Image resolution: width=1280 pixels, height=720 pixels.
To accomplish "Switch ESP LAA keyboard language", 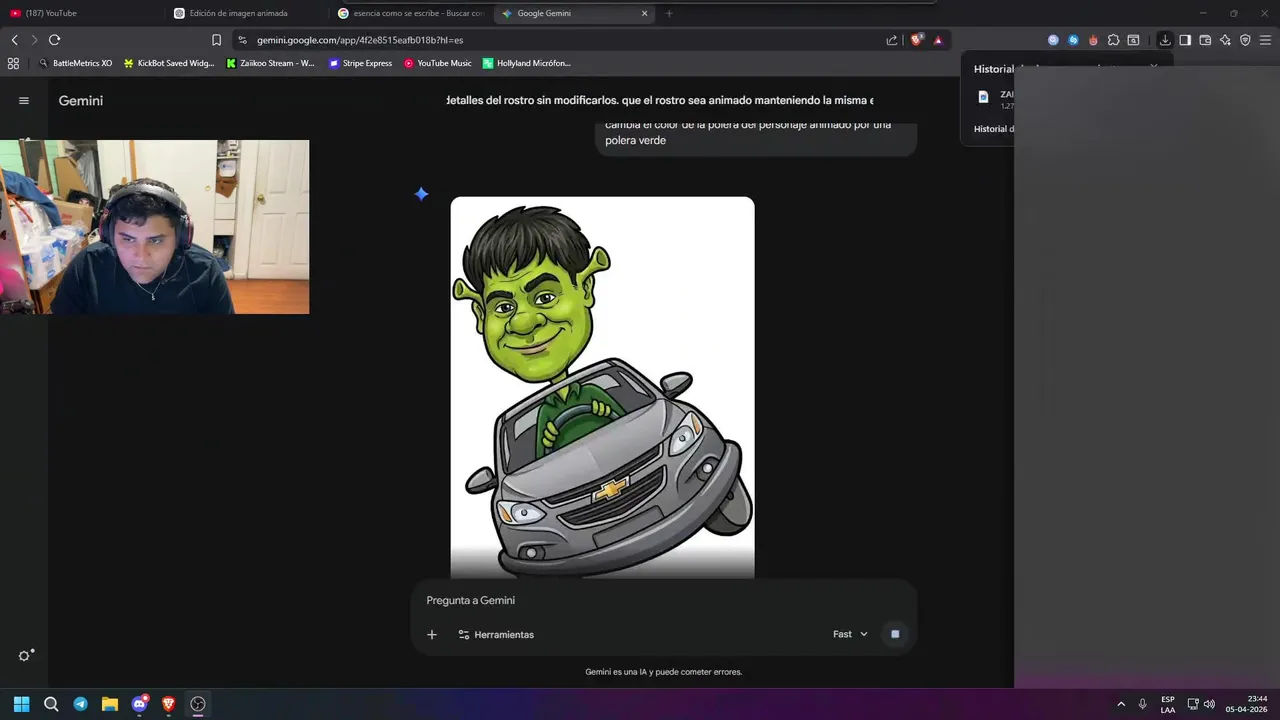I will point(1168,704).
